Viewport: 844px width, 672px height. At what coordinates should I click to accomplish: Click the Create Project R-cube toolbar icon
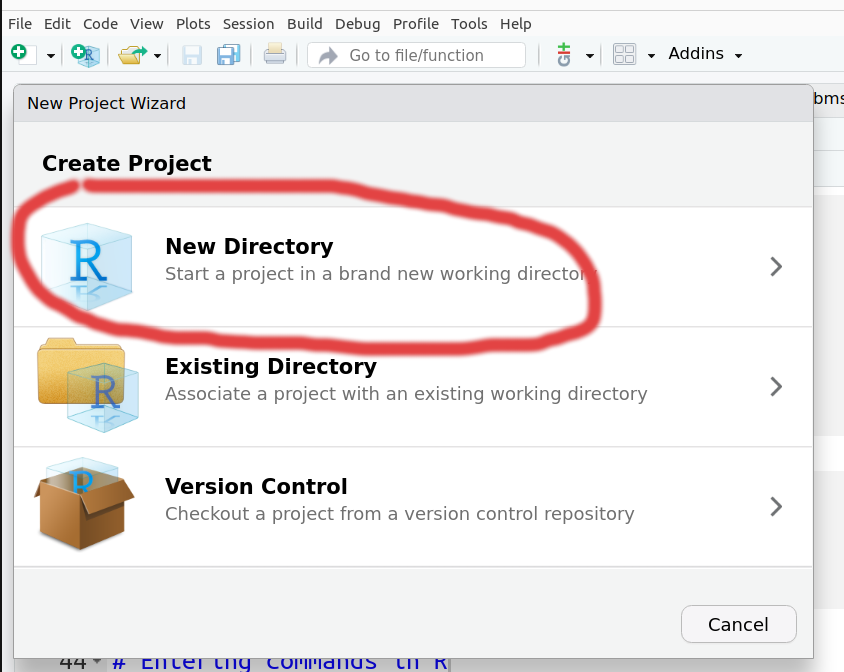click(85, 55)
